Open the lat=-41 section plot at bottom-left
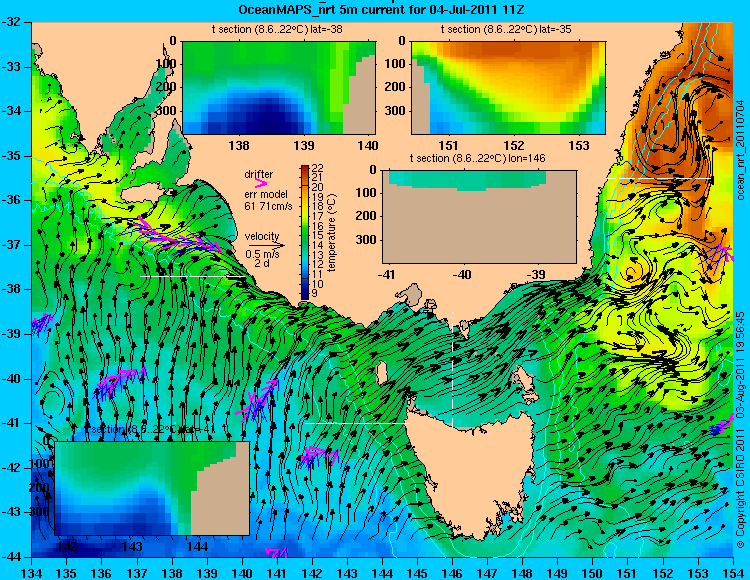The width and height of the screenshot is (750, 580). click(x=152, y=488)
